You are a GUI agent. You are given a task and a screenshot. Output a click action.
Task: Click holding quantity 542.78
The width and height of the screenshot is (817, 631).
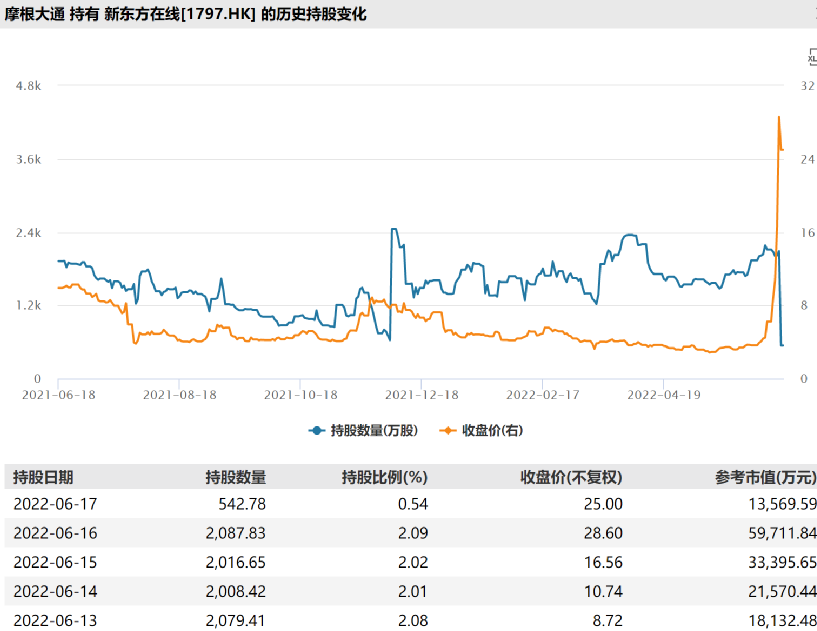click(x=242, y=504)
